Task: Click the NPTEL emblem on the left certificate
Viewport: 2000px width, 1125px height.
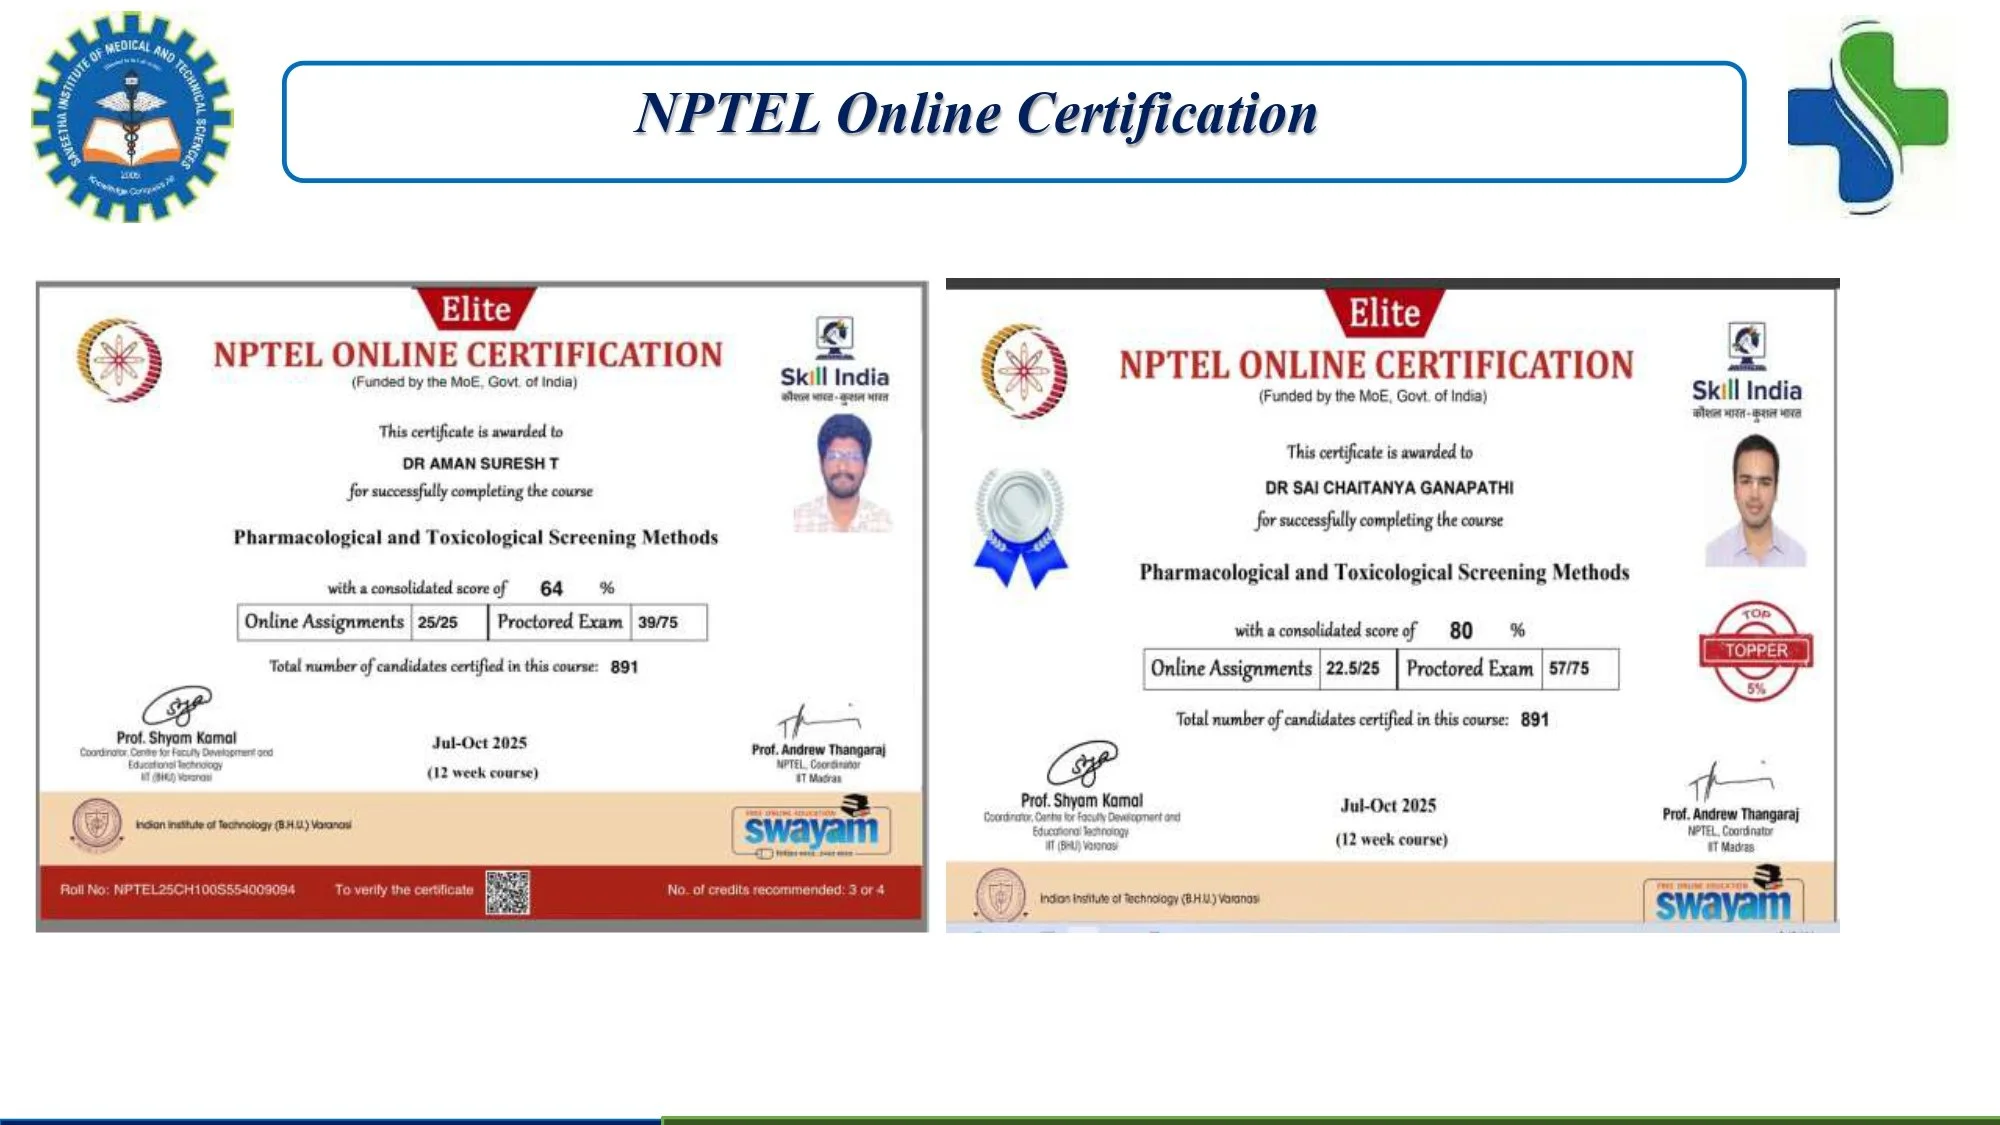Action: click(x=119, y=359)
